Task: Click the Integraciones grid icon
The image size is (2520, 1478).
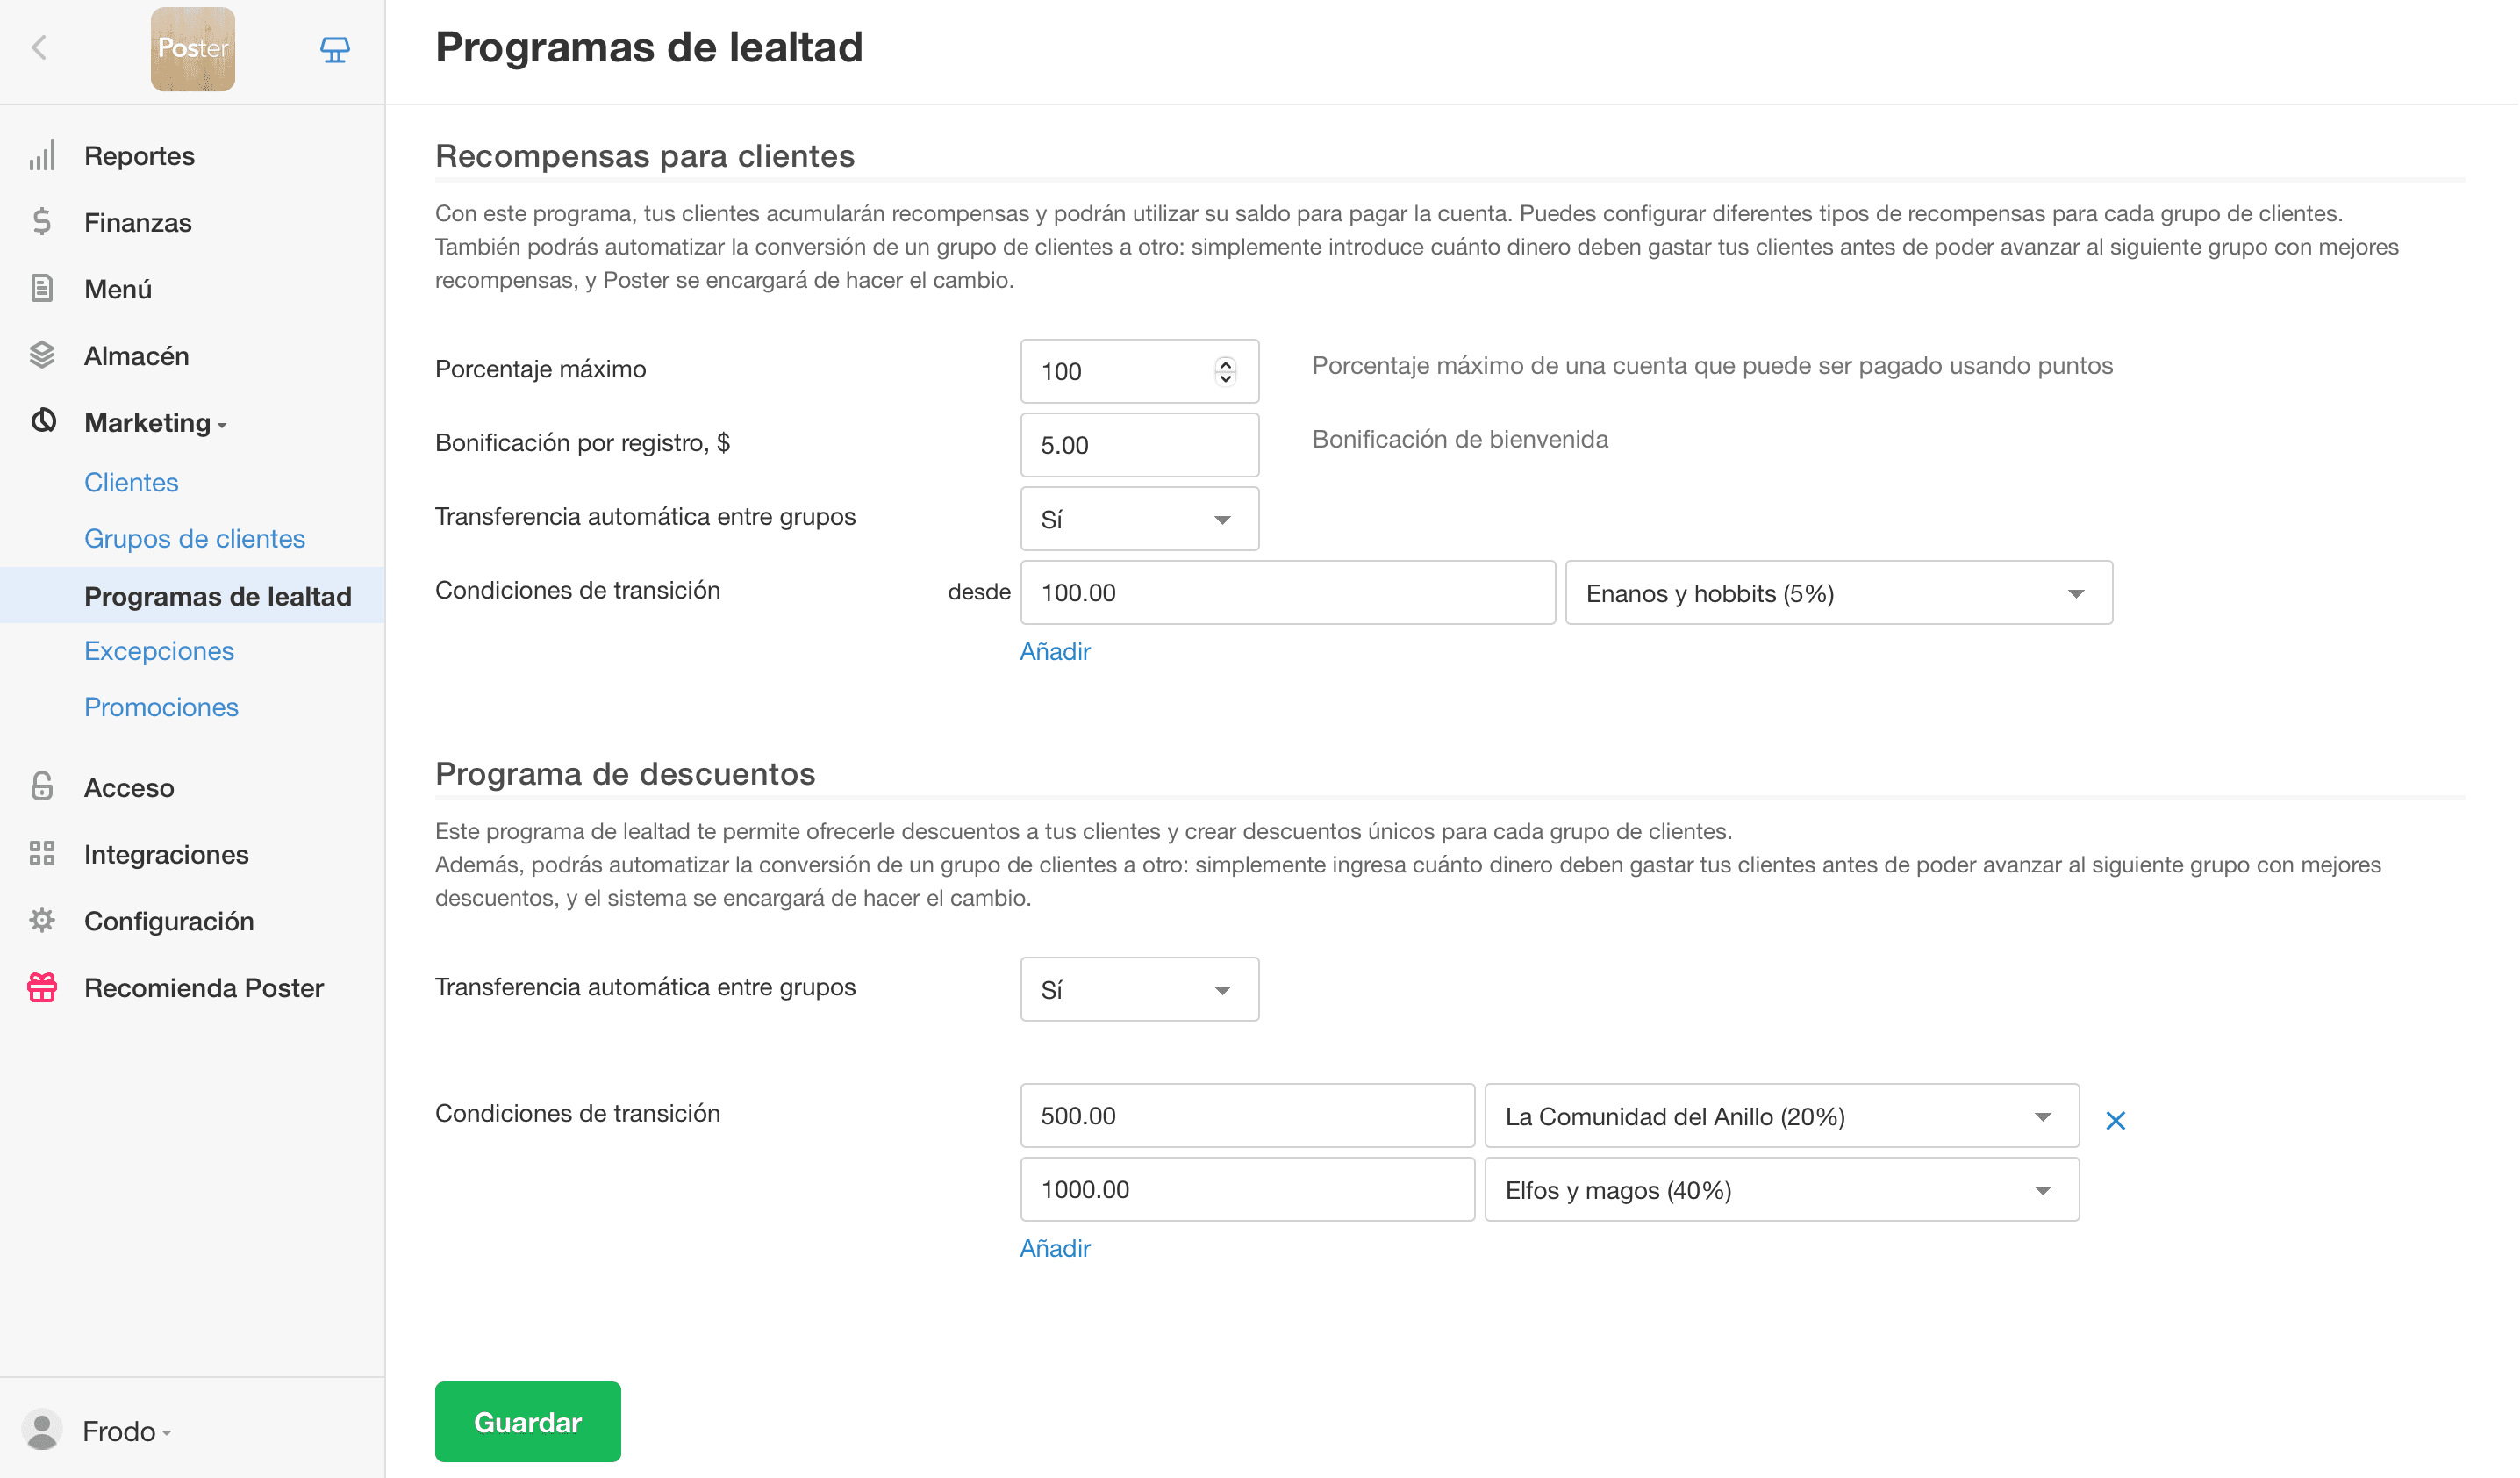Action: pos(42,853)
